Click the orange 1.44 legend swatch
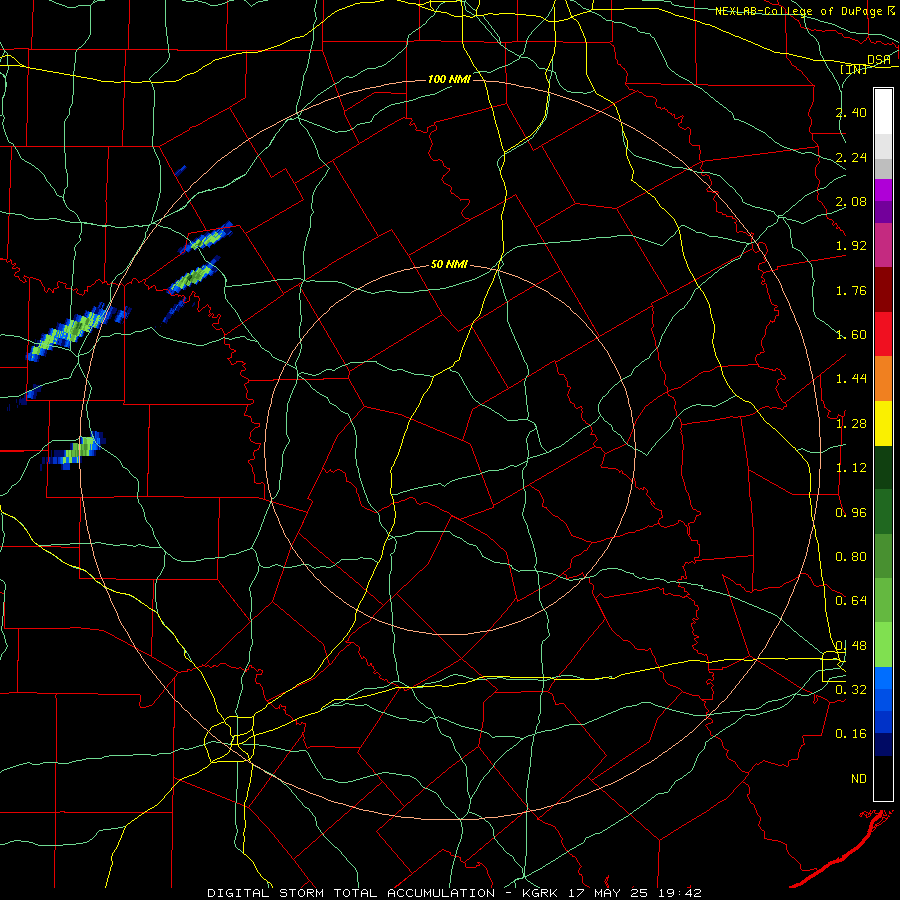Image resolution: width=900 pixels, height=900 pixels. coord(883,379)
